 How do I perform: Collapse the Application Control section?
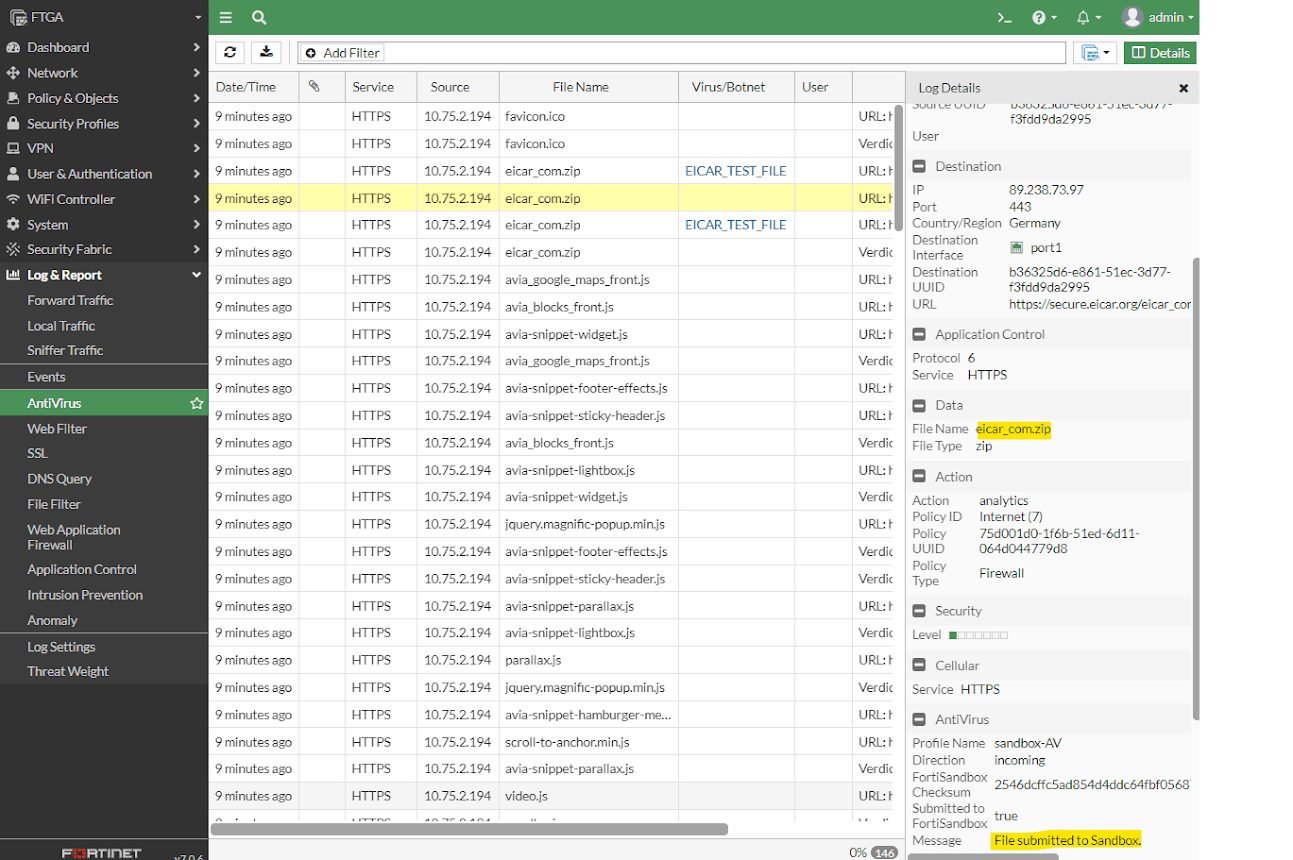(919, 334)
